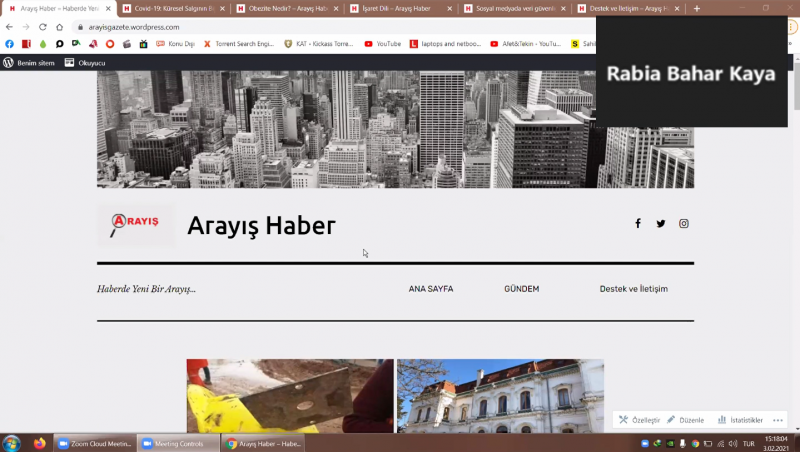Click the browser back arrow
This screenshot has width=800, height=452.
click(10, 27)
